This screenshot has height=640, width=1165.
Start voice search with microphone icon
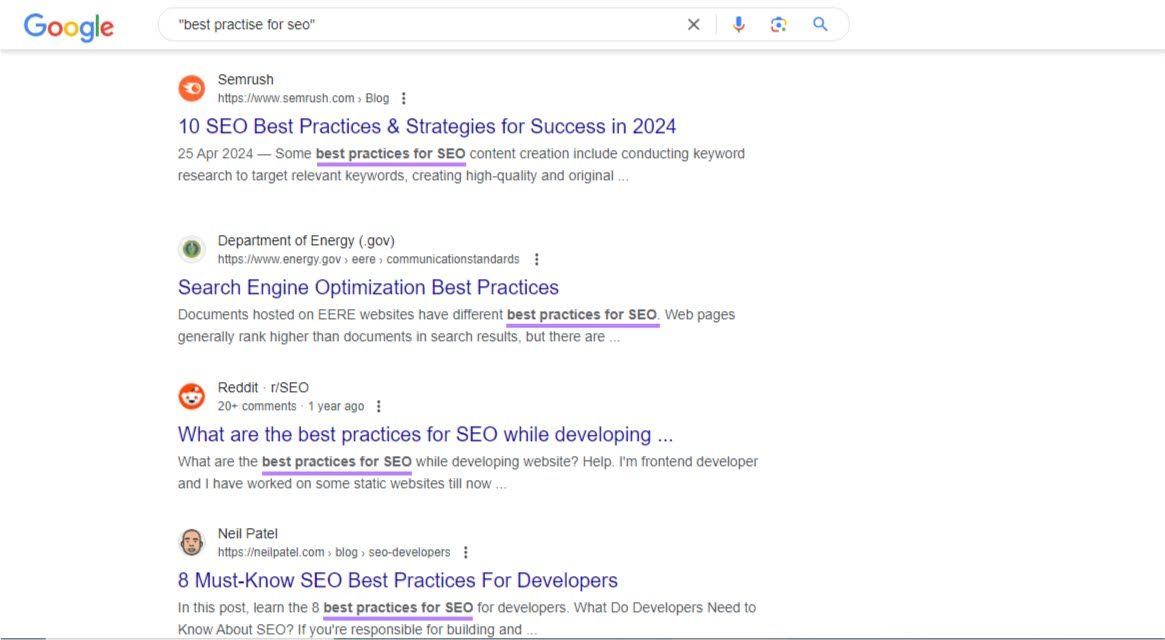tap(738, 25)
